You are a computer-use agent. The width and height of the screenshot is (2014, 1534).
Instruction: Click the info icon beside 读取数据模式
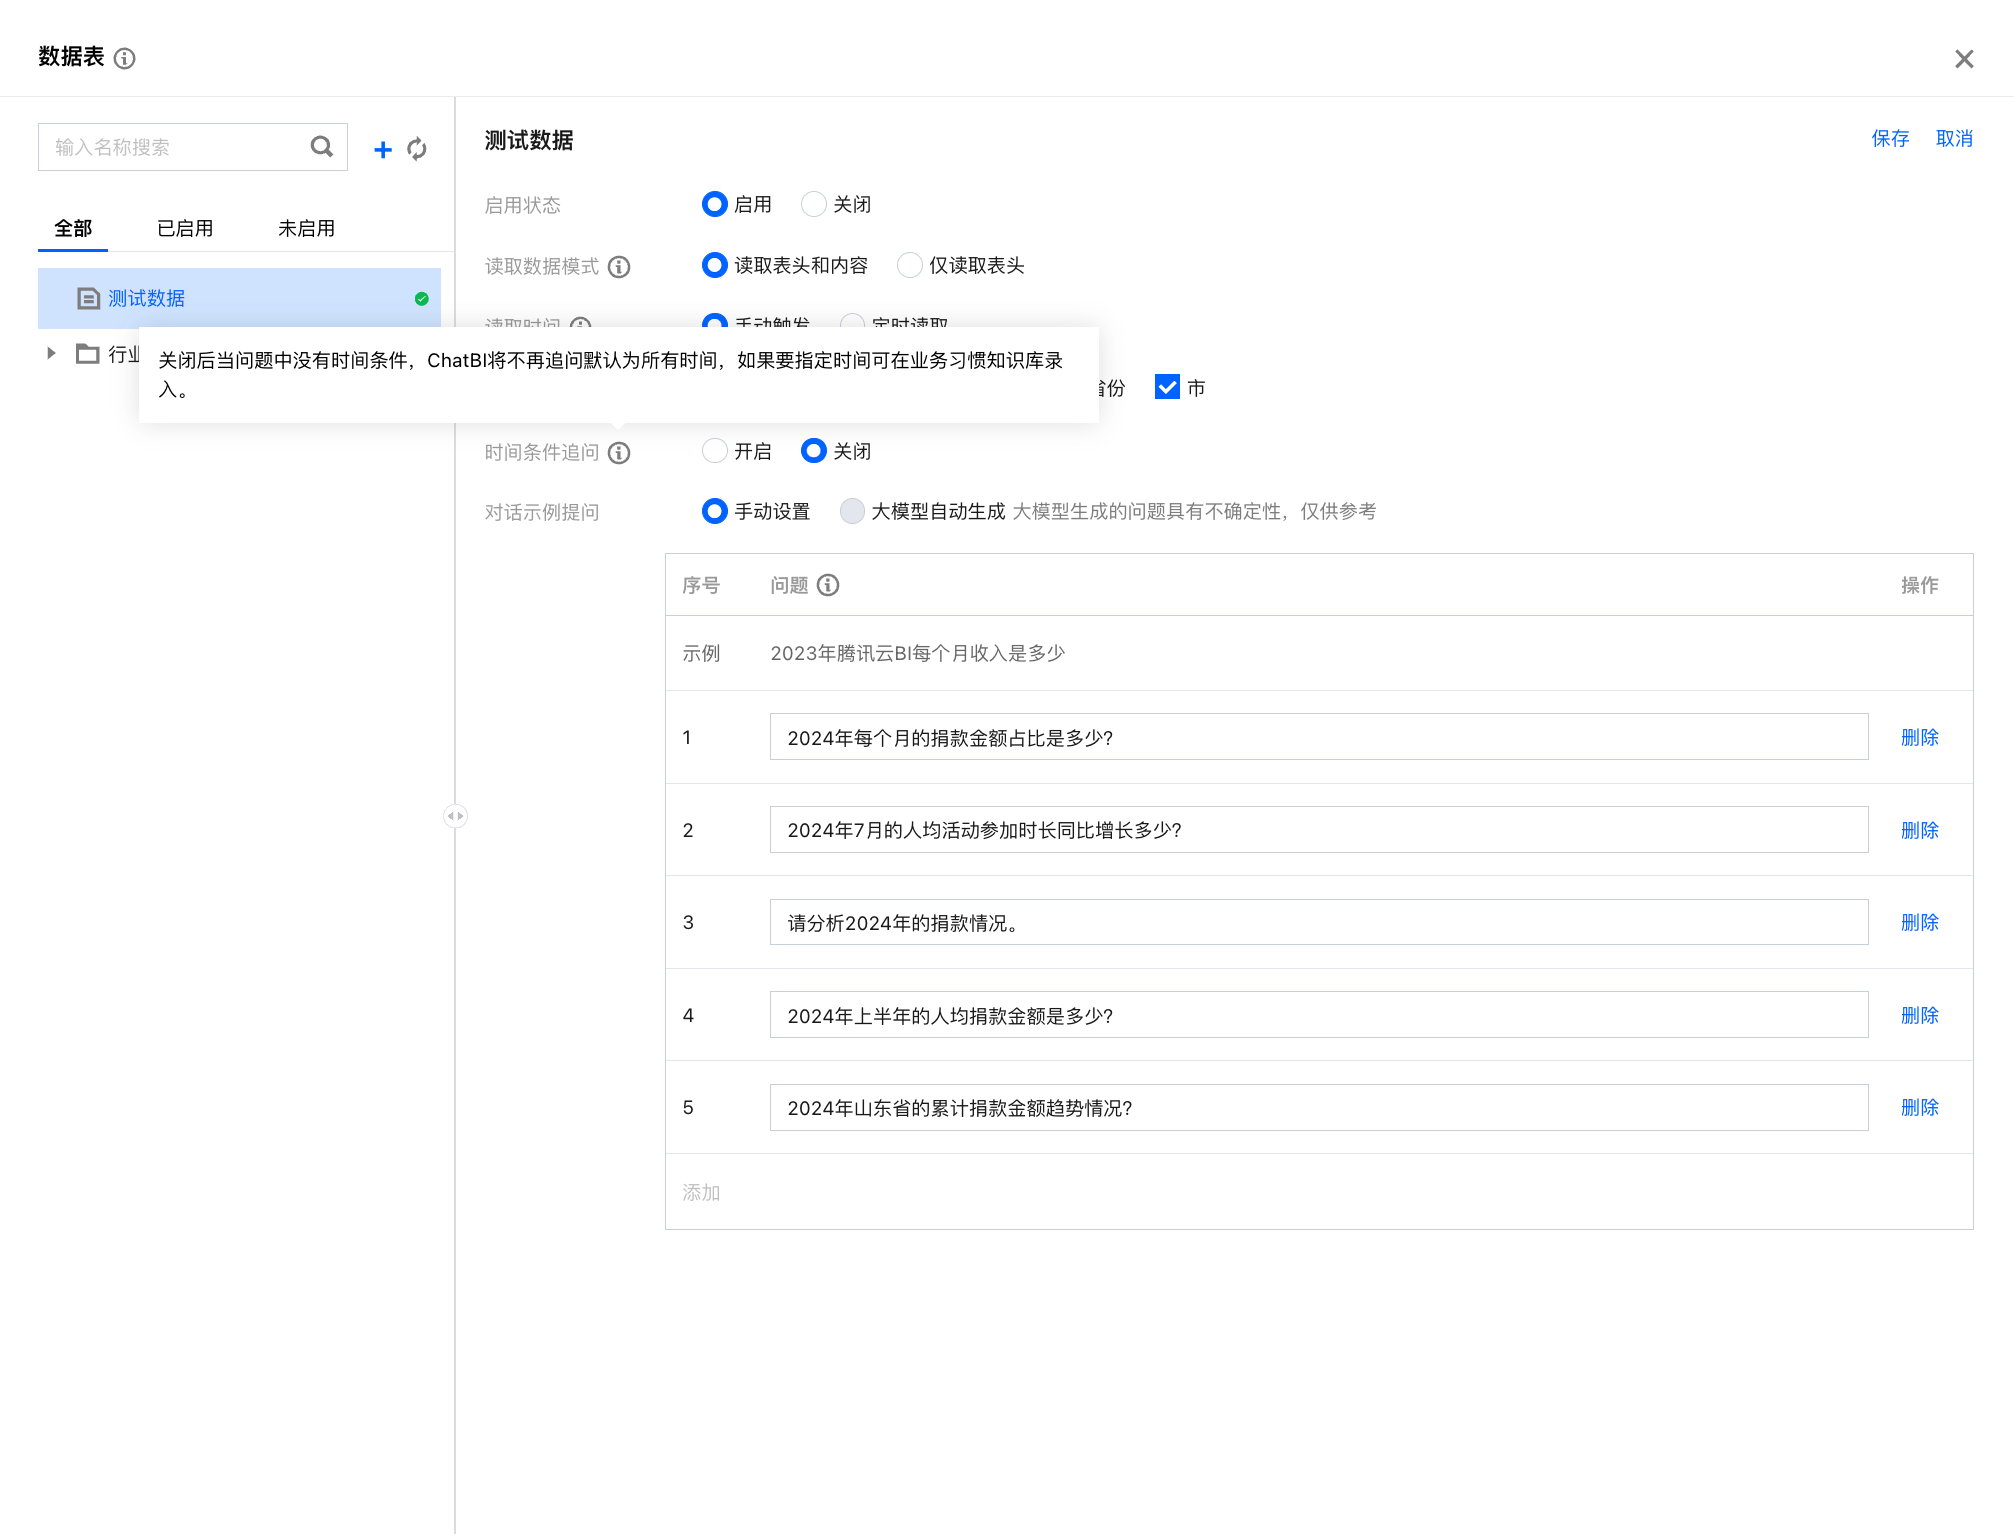point(619,267)
